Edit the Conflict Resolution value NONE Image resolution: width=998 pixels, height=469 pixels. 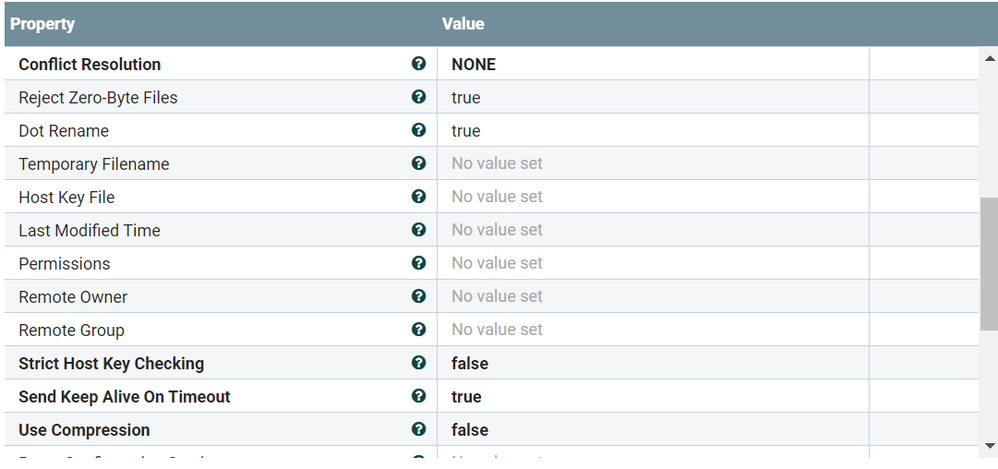tap(653, 64)
